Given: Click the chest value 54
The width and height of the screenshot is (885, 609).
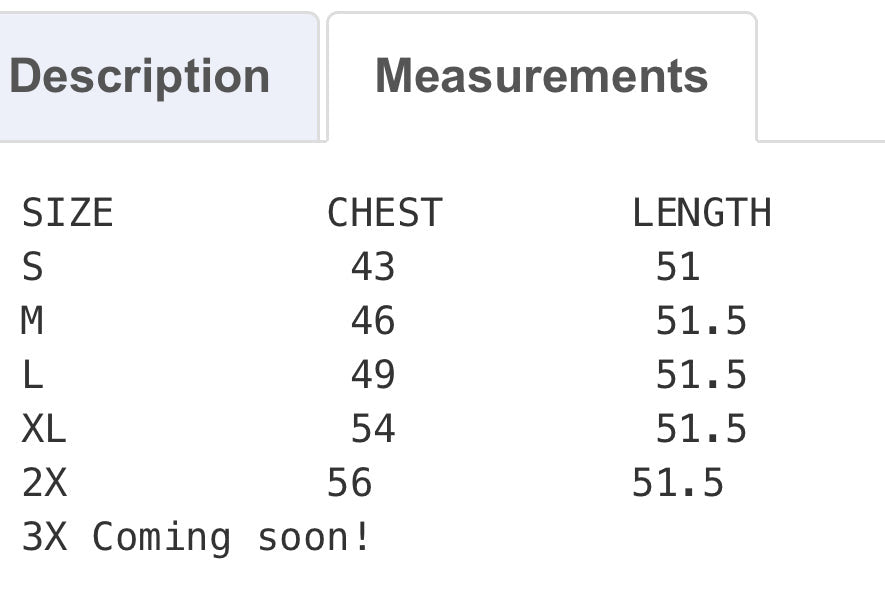Looking at the screenshot, I should [373, 429].
